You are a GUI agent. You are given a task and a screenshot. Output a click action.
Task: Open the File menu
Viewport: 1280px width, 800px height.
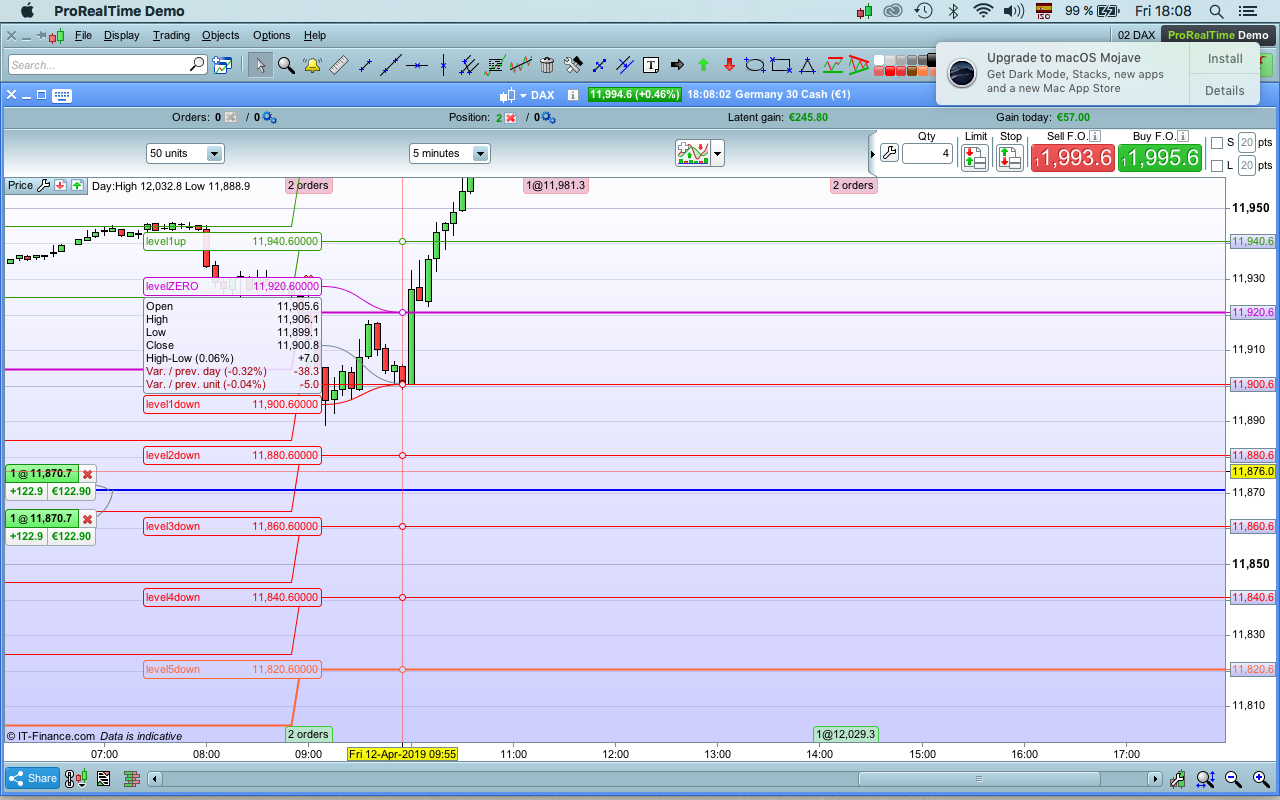[83, 35]
